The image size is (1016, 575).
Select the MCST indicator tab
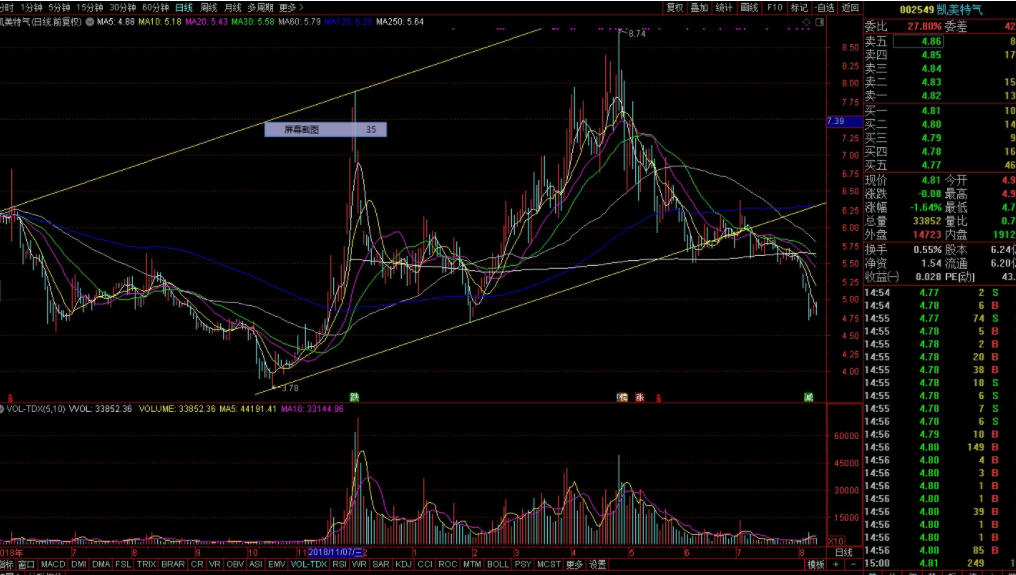[549, 565]
